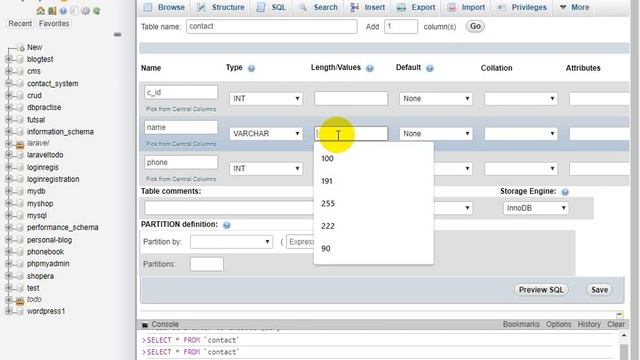Open the navigation settings gear icon
This screenshot has width=640, height=360.
pos(85,11)
